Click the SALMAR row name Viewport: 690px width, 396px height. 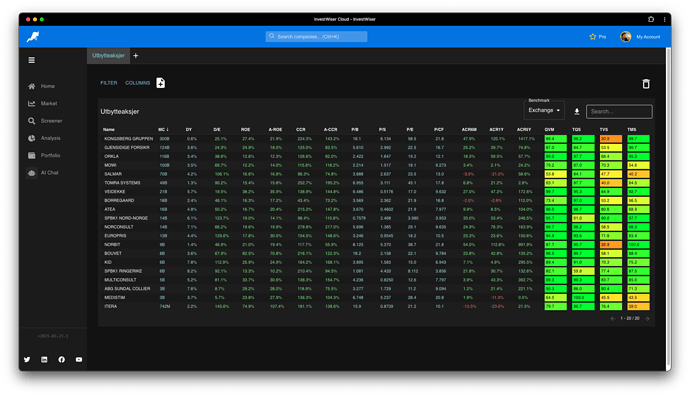[x=113, y=174]
